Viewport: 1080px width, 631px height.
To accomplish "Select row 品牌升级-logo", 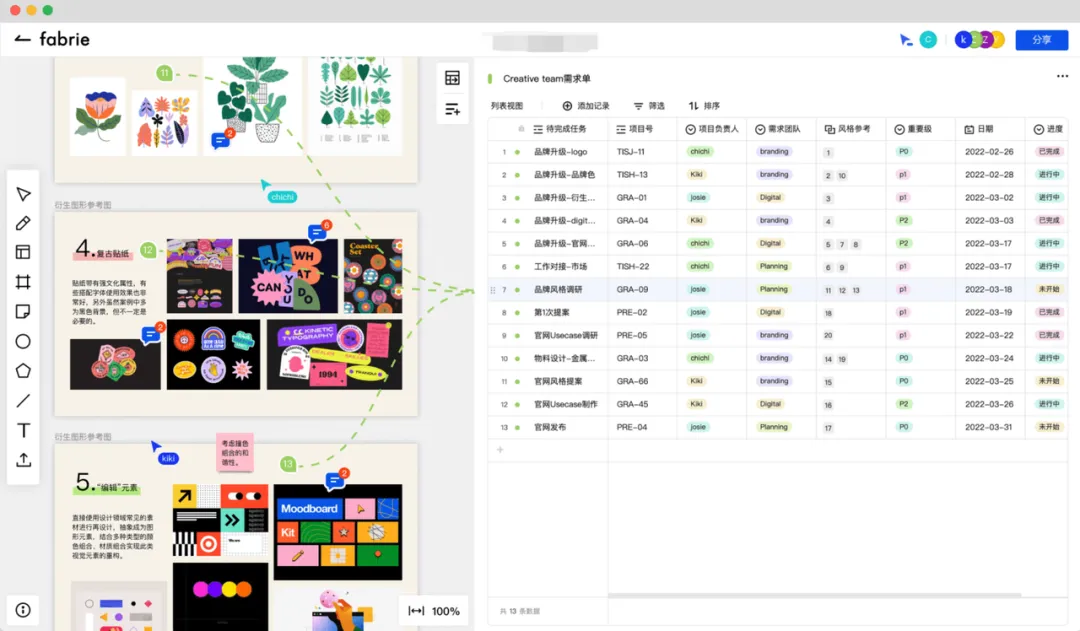I will pos(778,152).
